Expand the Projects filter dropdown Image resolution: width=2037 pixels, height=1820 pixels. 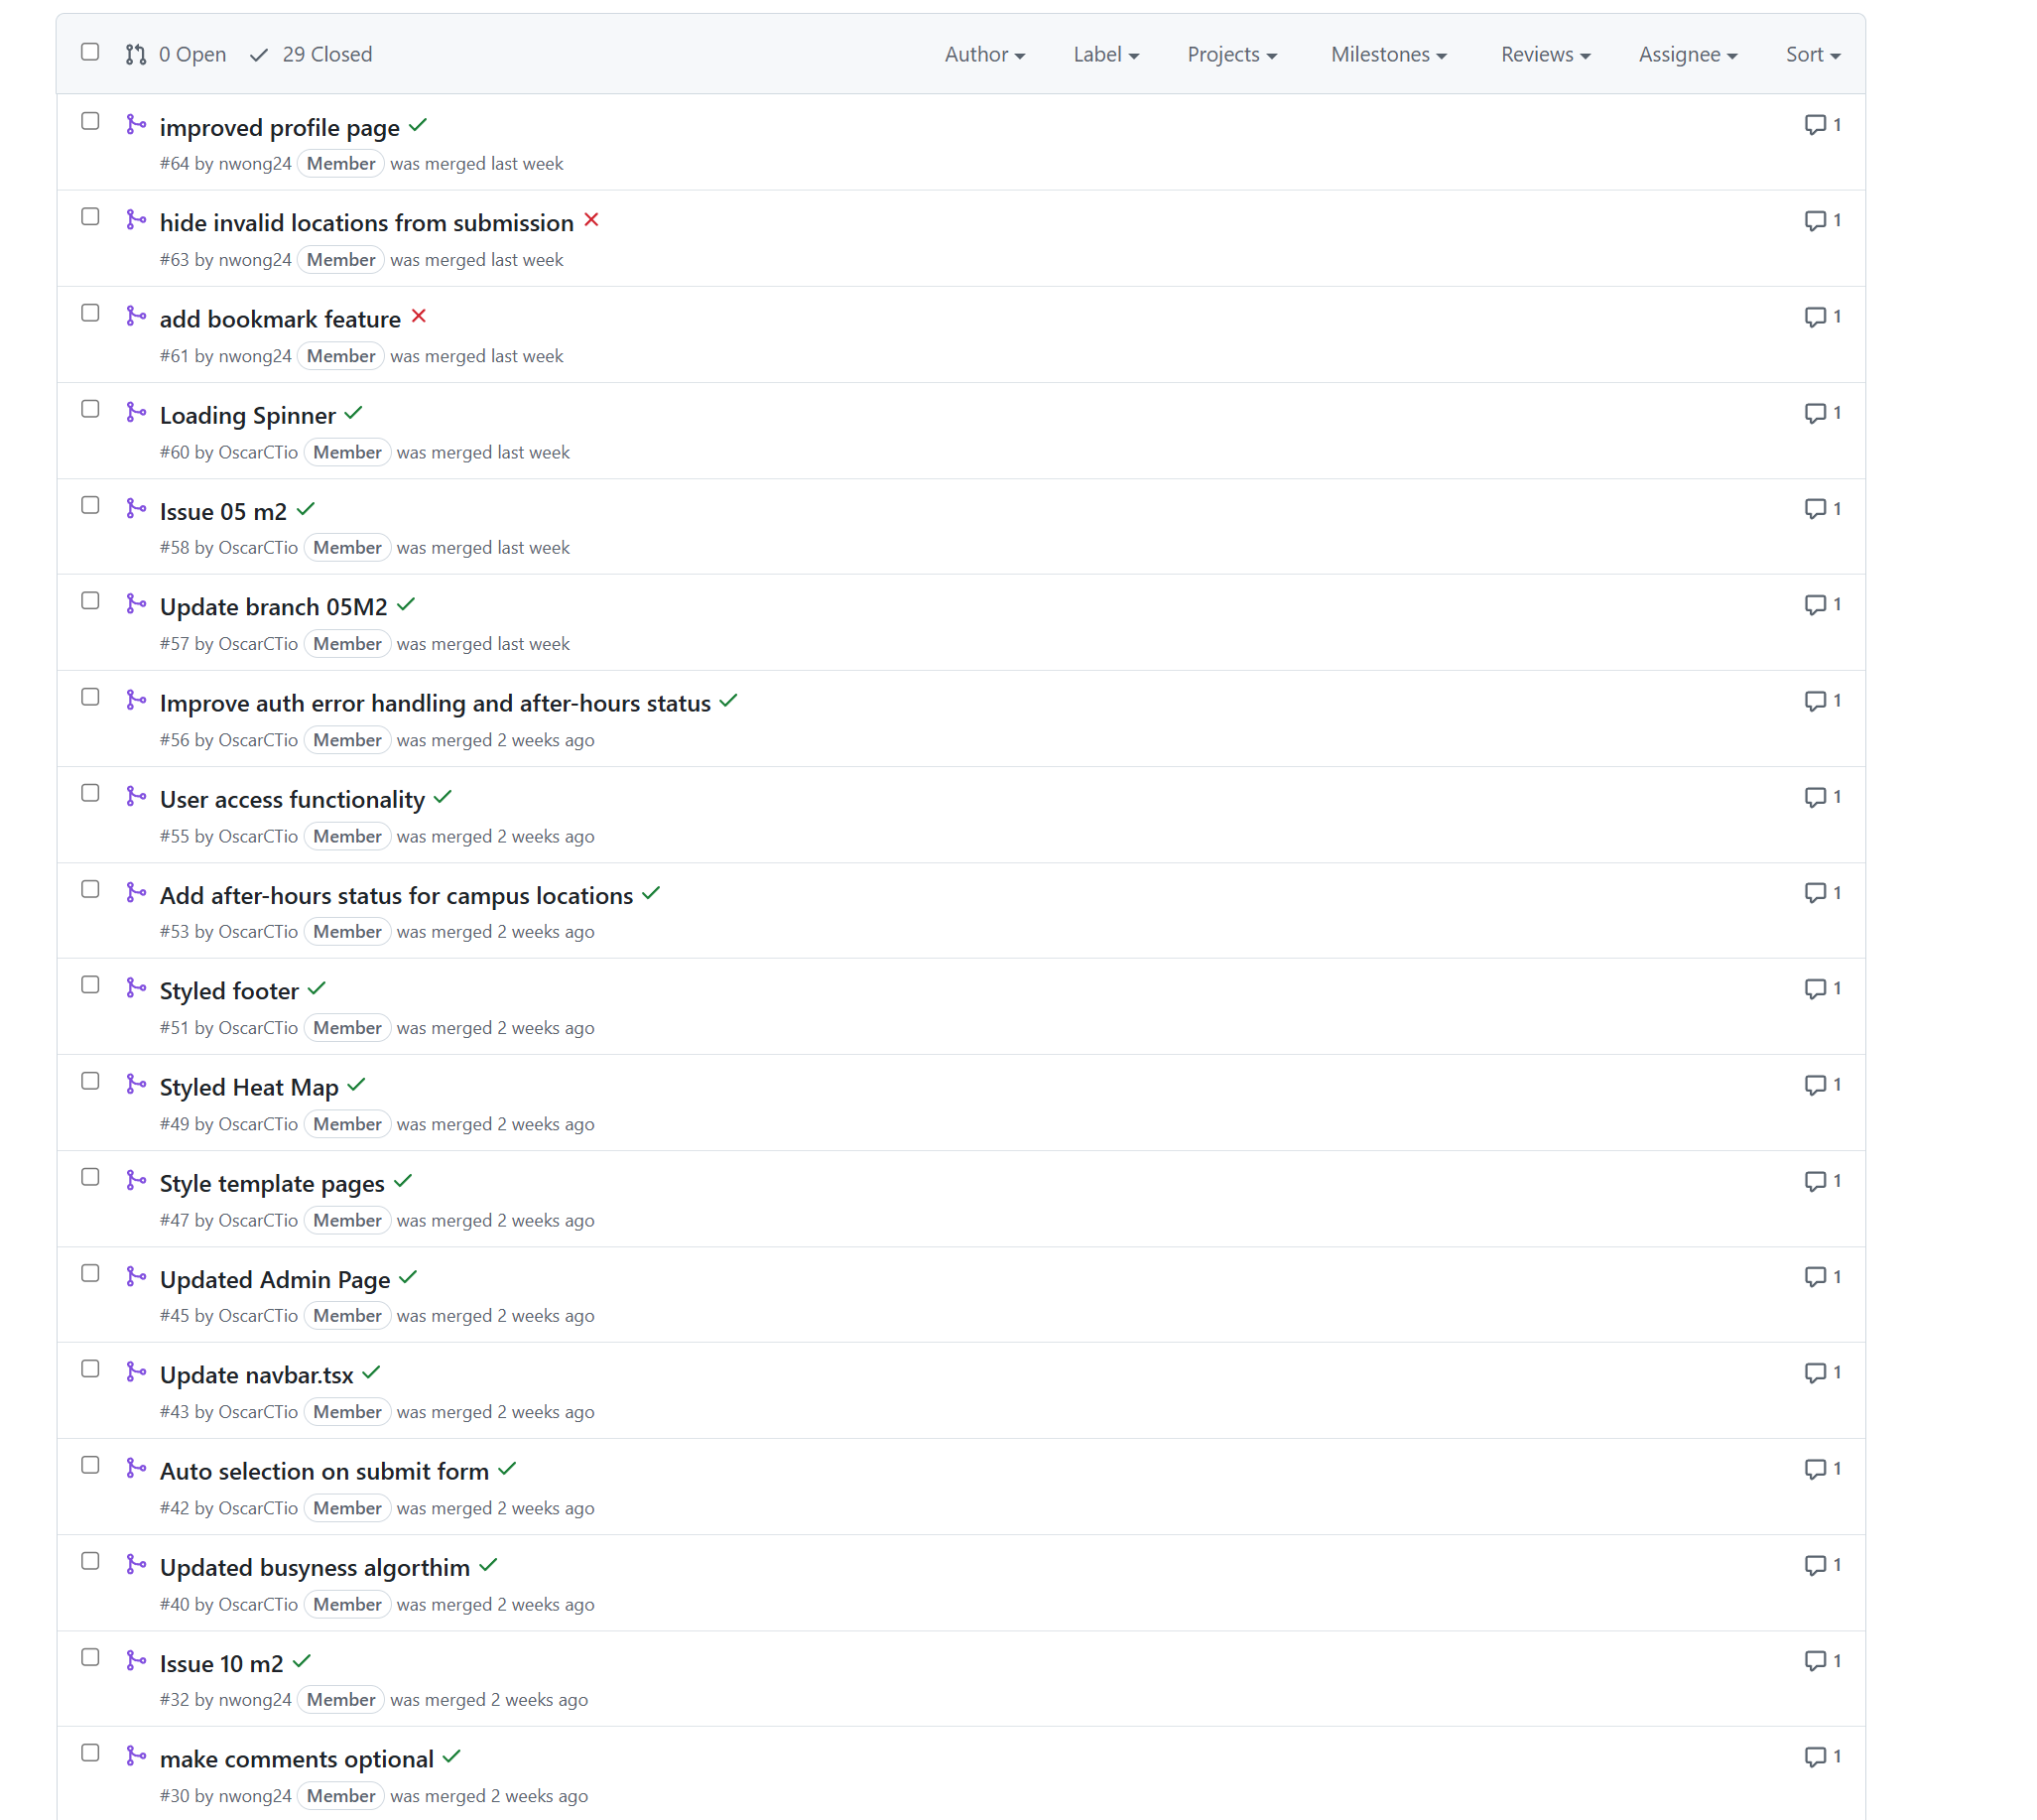[1232, 55]
